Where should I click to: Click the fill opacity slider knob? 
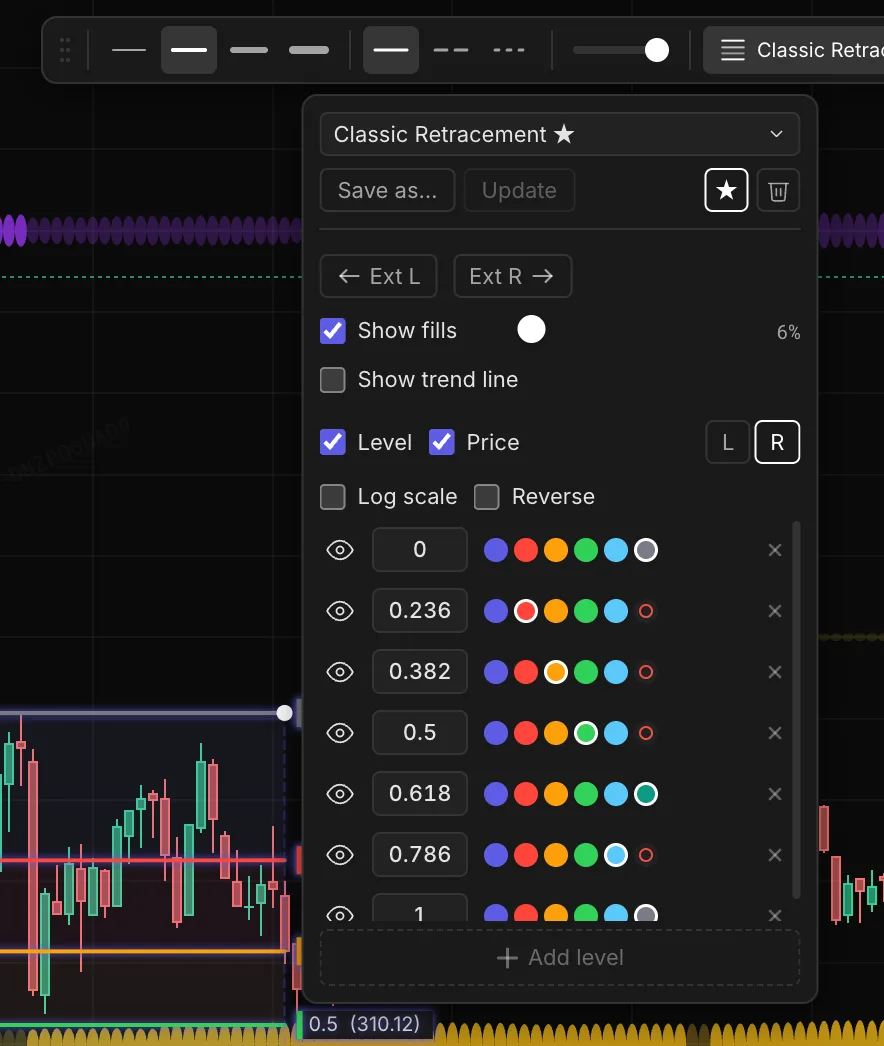point(531,330)
